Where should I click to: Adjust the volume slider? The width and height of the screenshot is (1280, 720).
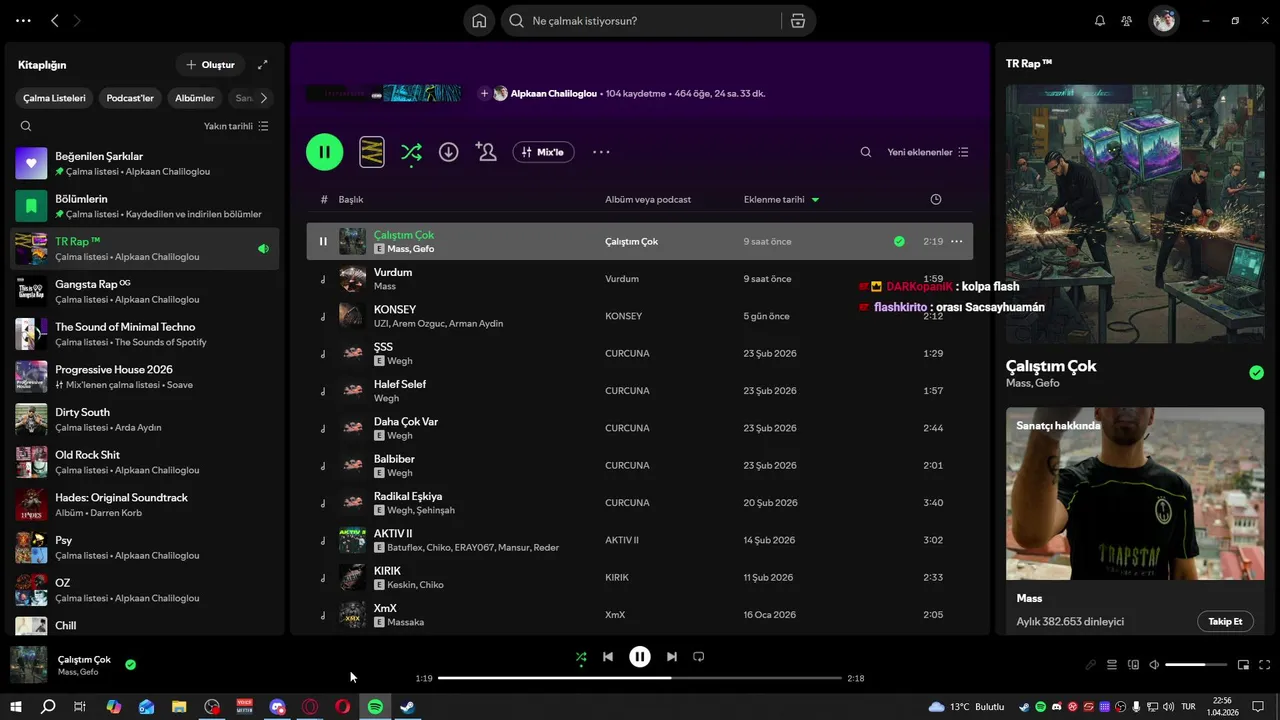pos(1196,665)
